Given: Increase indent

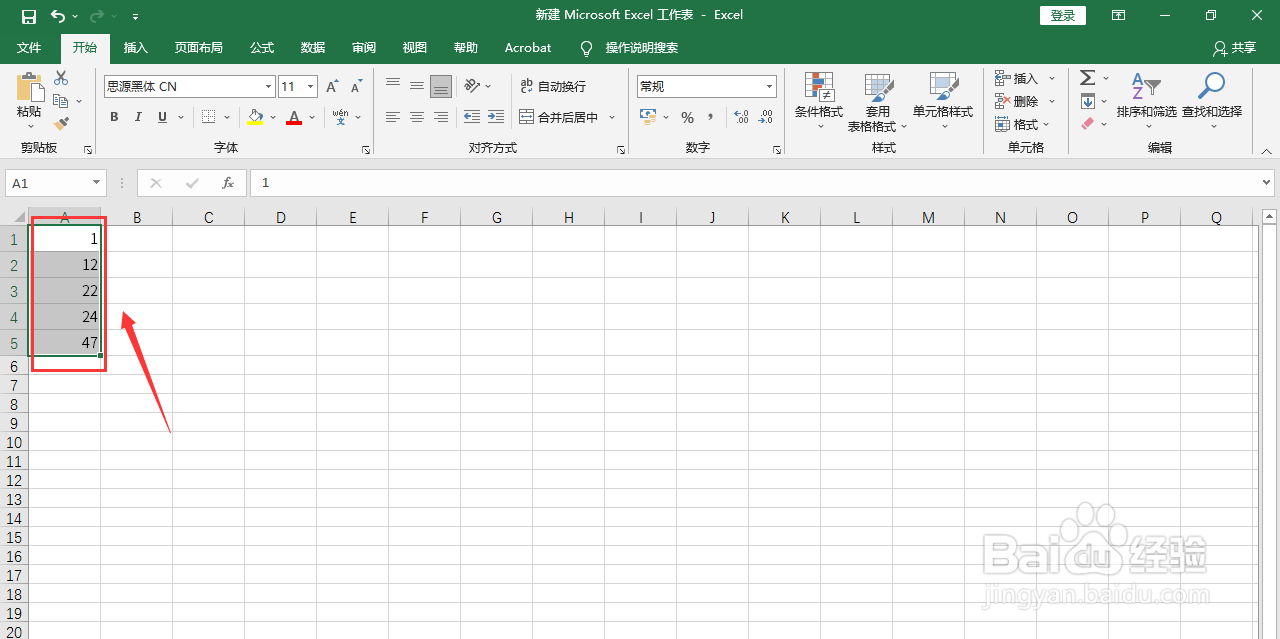Looking at the screenshot, I should tap(496, 117).
